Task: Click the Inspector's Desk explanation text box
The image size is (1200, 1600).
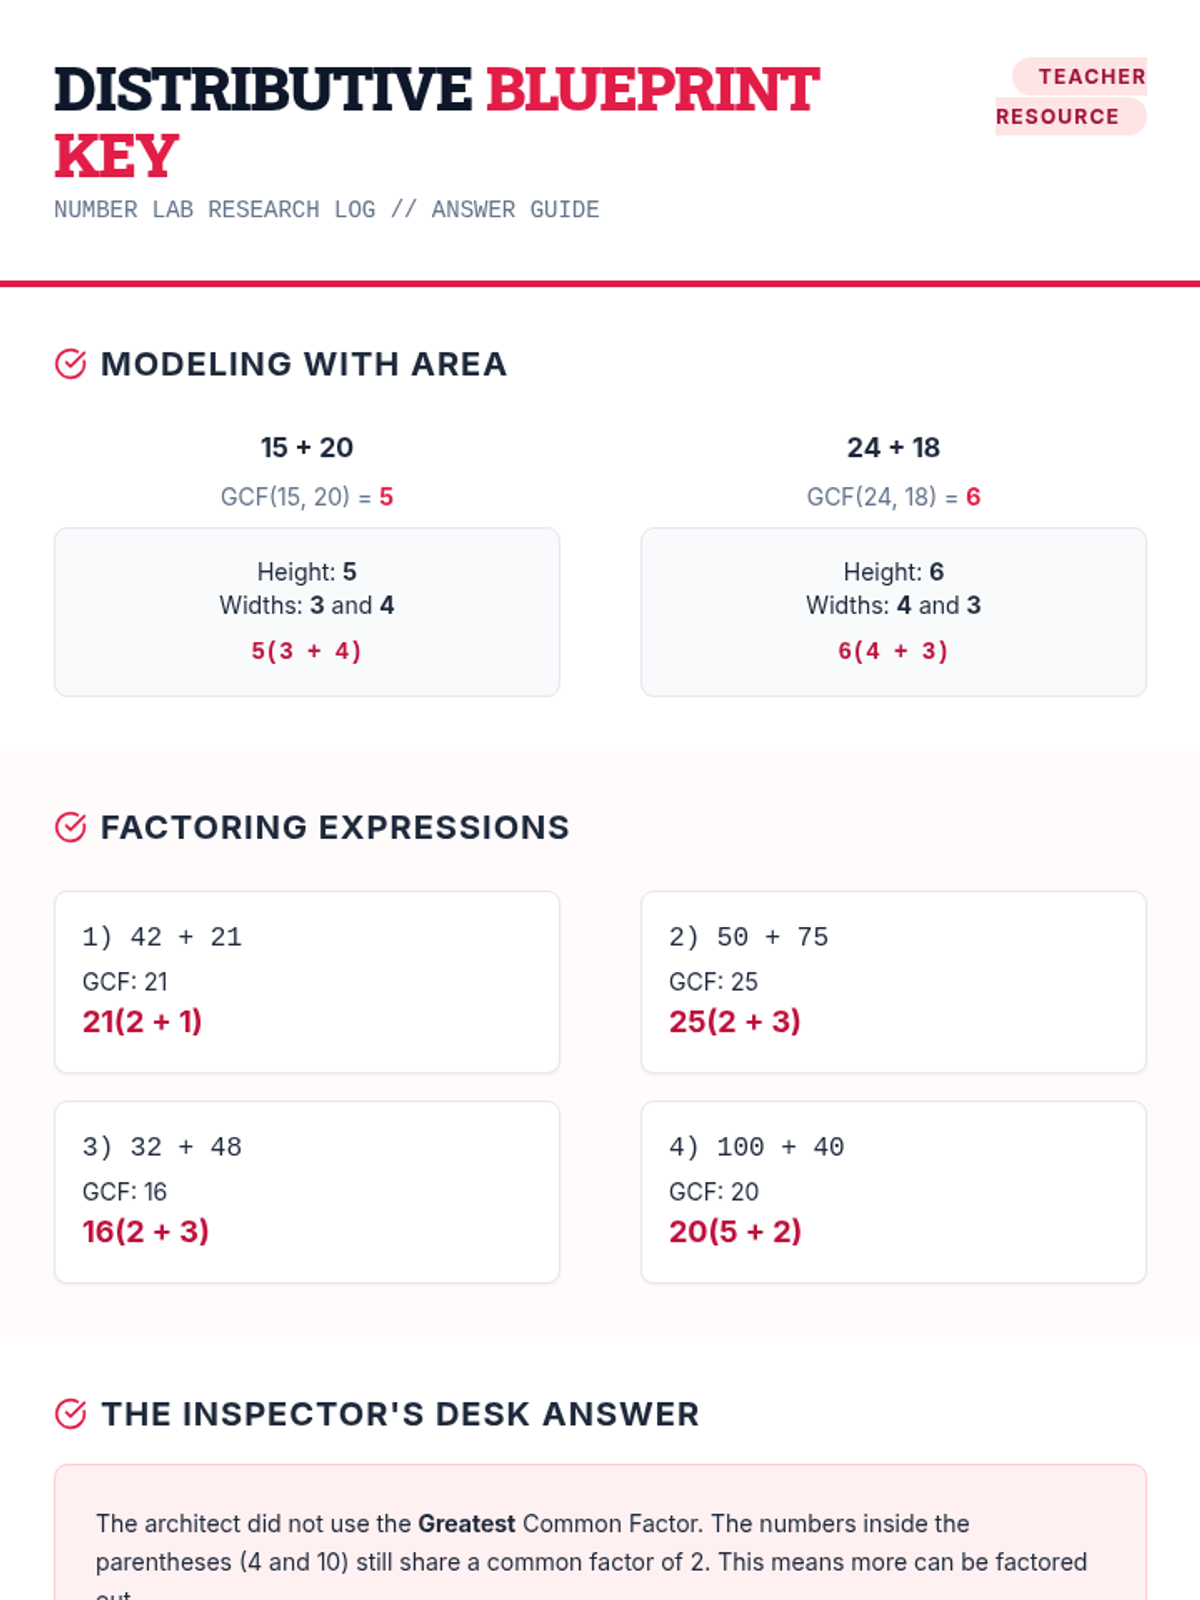Action: click(x=600, y=1540)
